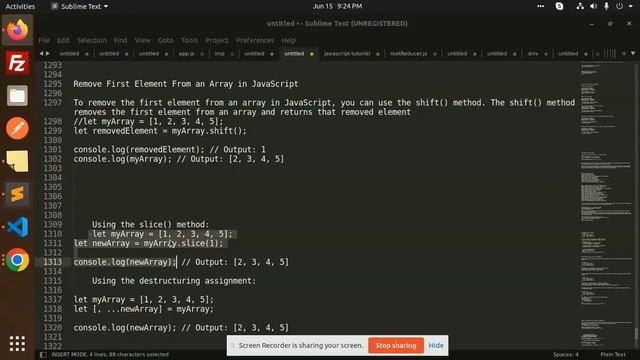
Task: Change syntax via Plain Text selector
Action: [x=613, y=354]
